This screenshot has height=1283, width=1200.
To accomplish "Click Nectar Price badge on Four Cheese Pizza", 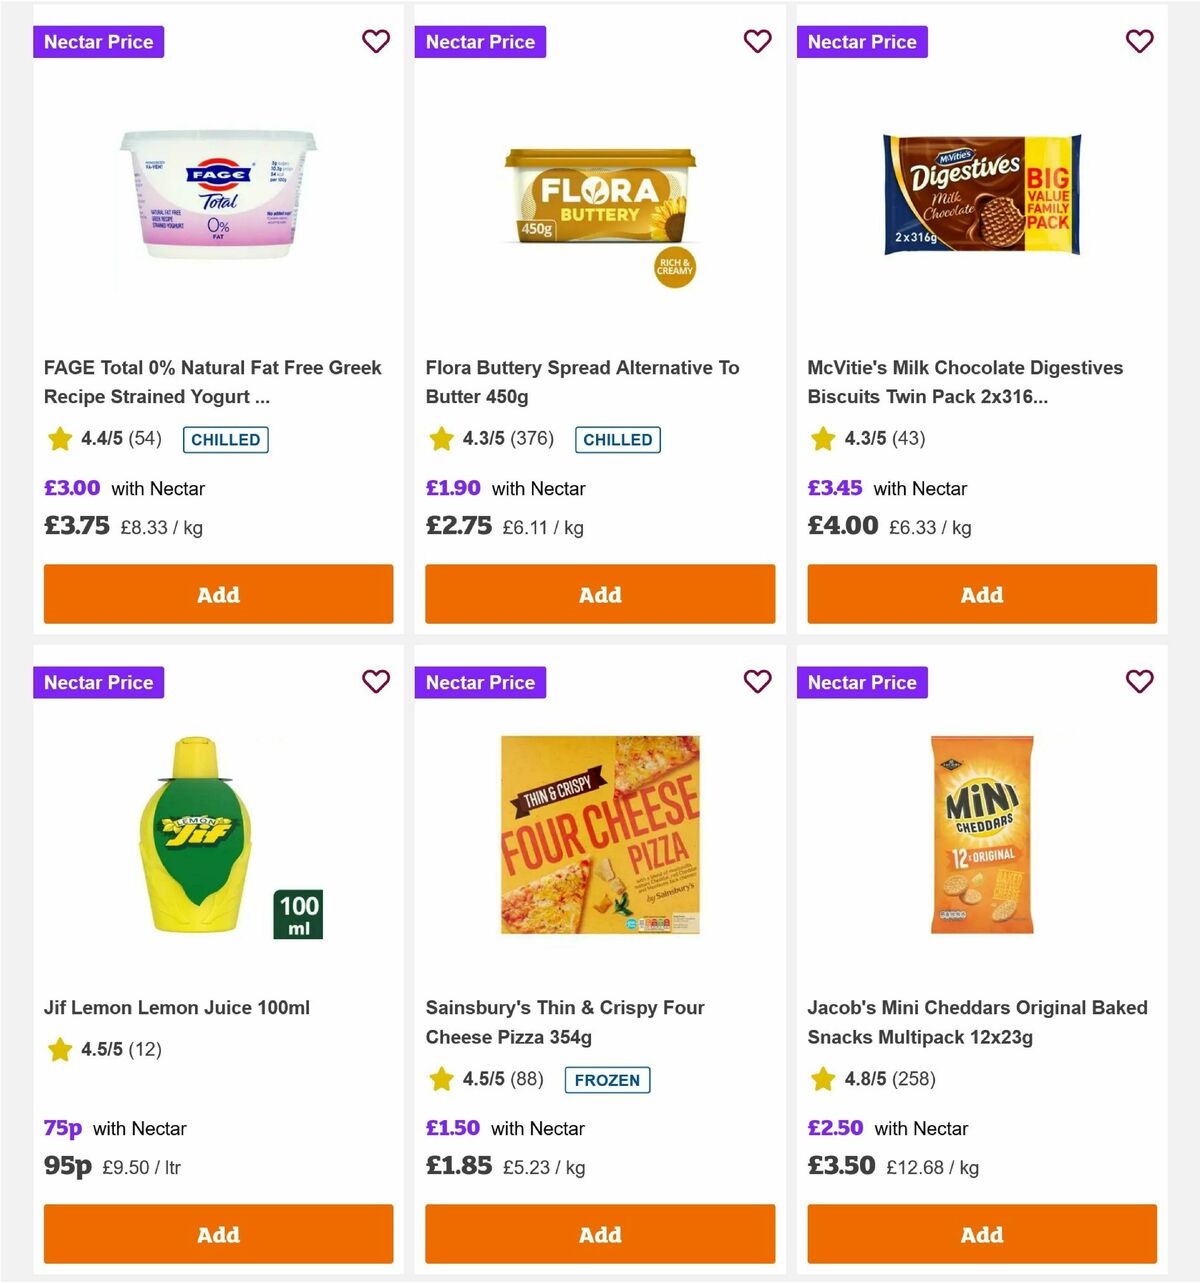I will point(480,682).
